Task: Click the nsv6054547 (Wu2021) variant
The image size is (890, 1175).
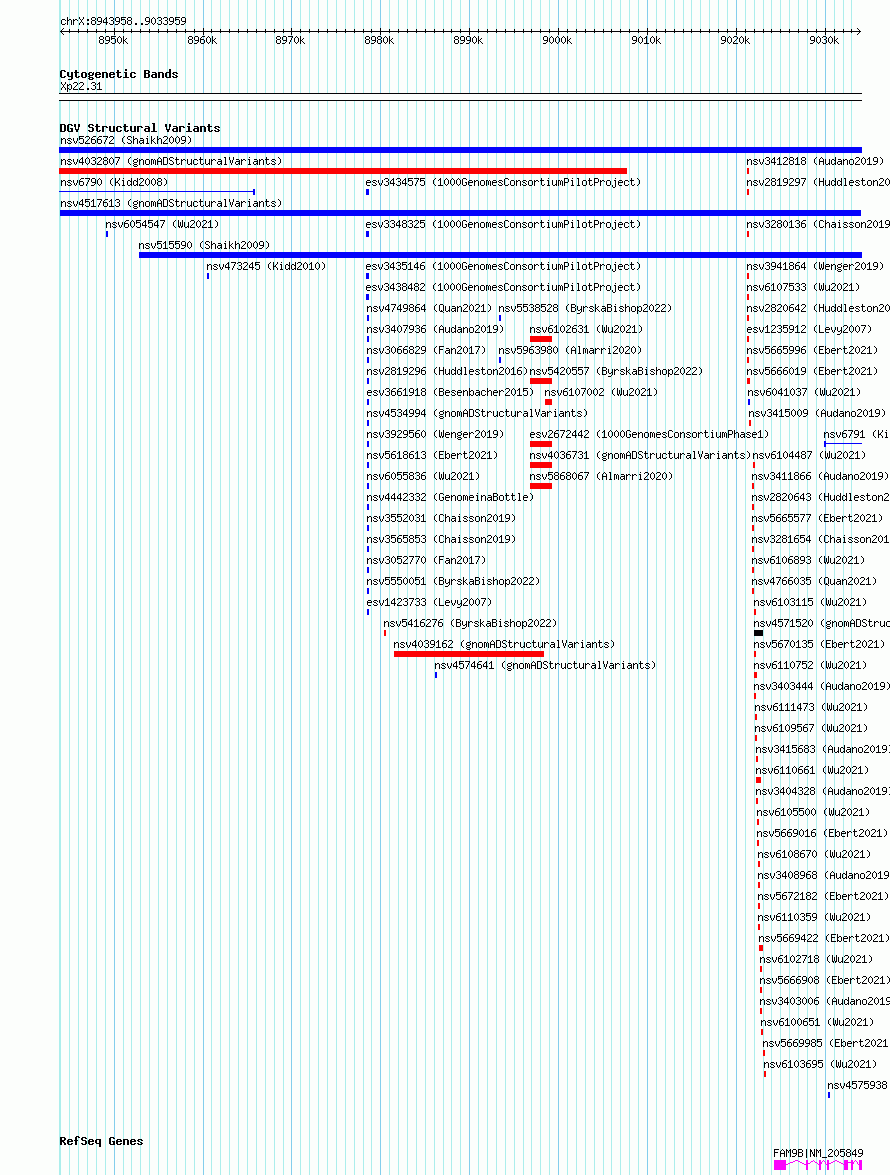Action: 162,224
